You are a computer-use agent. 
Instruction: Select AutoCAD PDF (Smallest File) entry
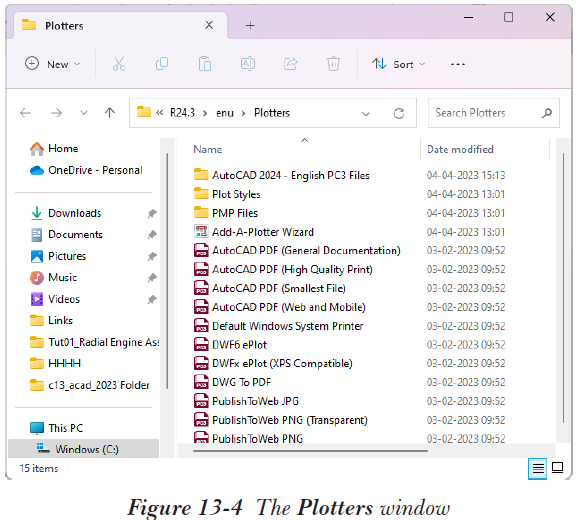click(269, 288)
